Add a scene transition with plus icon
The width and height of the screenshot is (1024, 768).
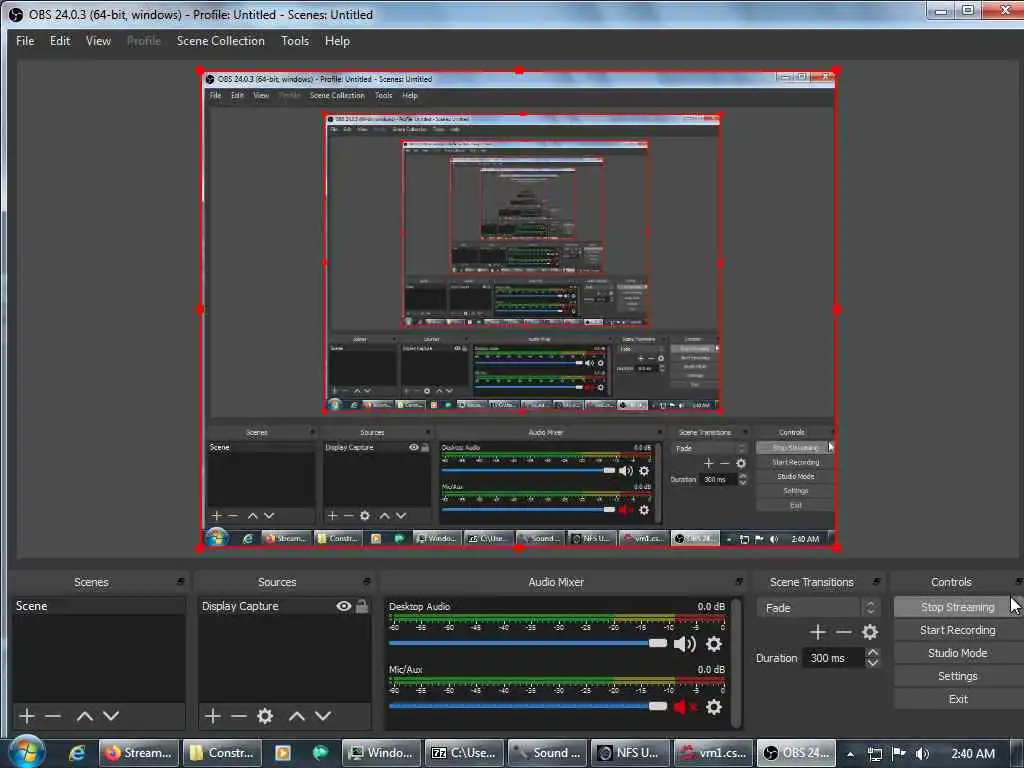817,632
